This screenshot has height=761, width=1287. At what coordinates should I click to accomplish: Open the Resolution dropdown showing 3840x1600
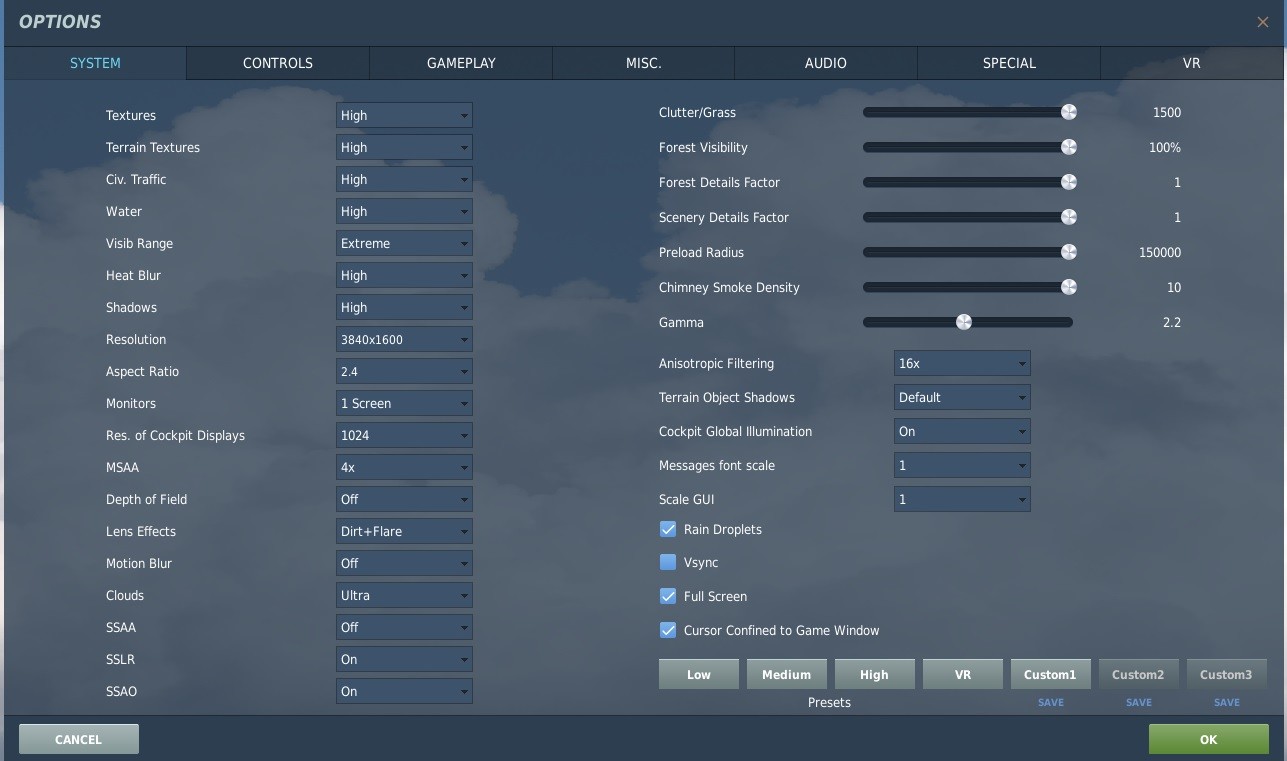[x=404, y=339]
